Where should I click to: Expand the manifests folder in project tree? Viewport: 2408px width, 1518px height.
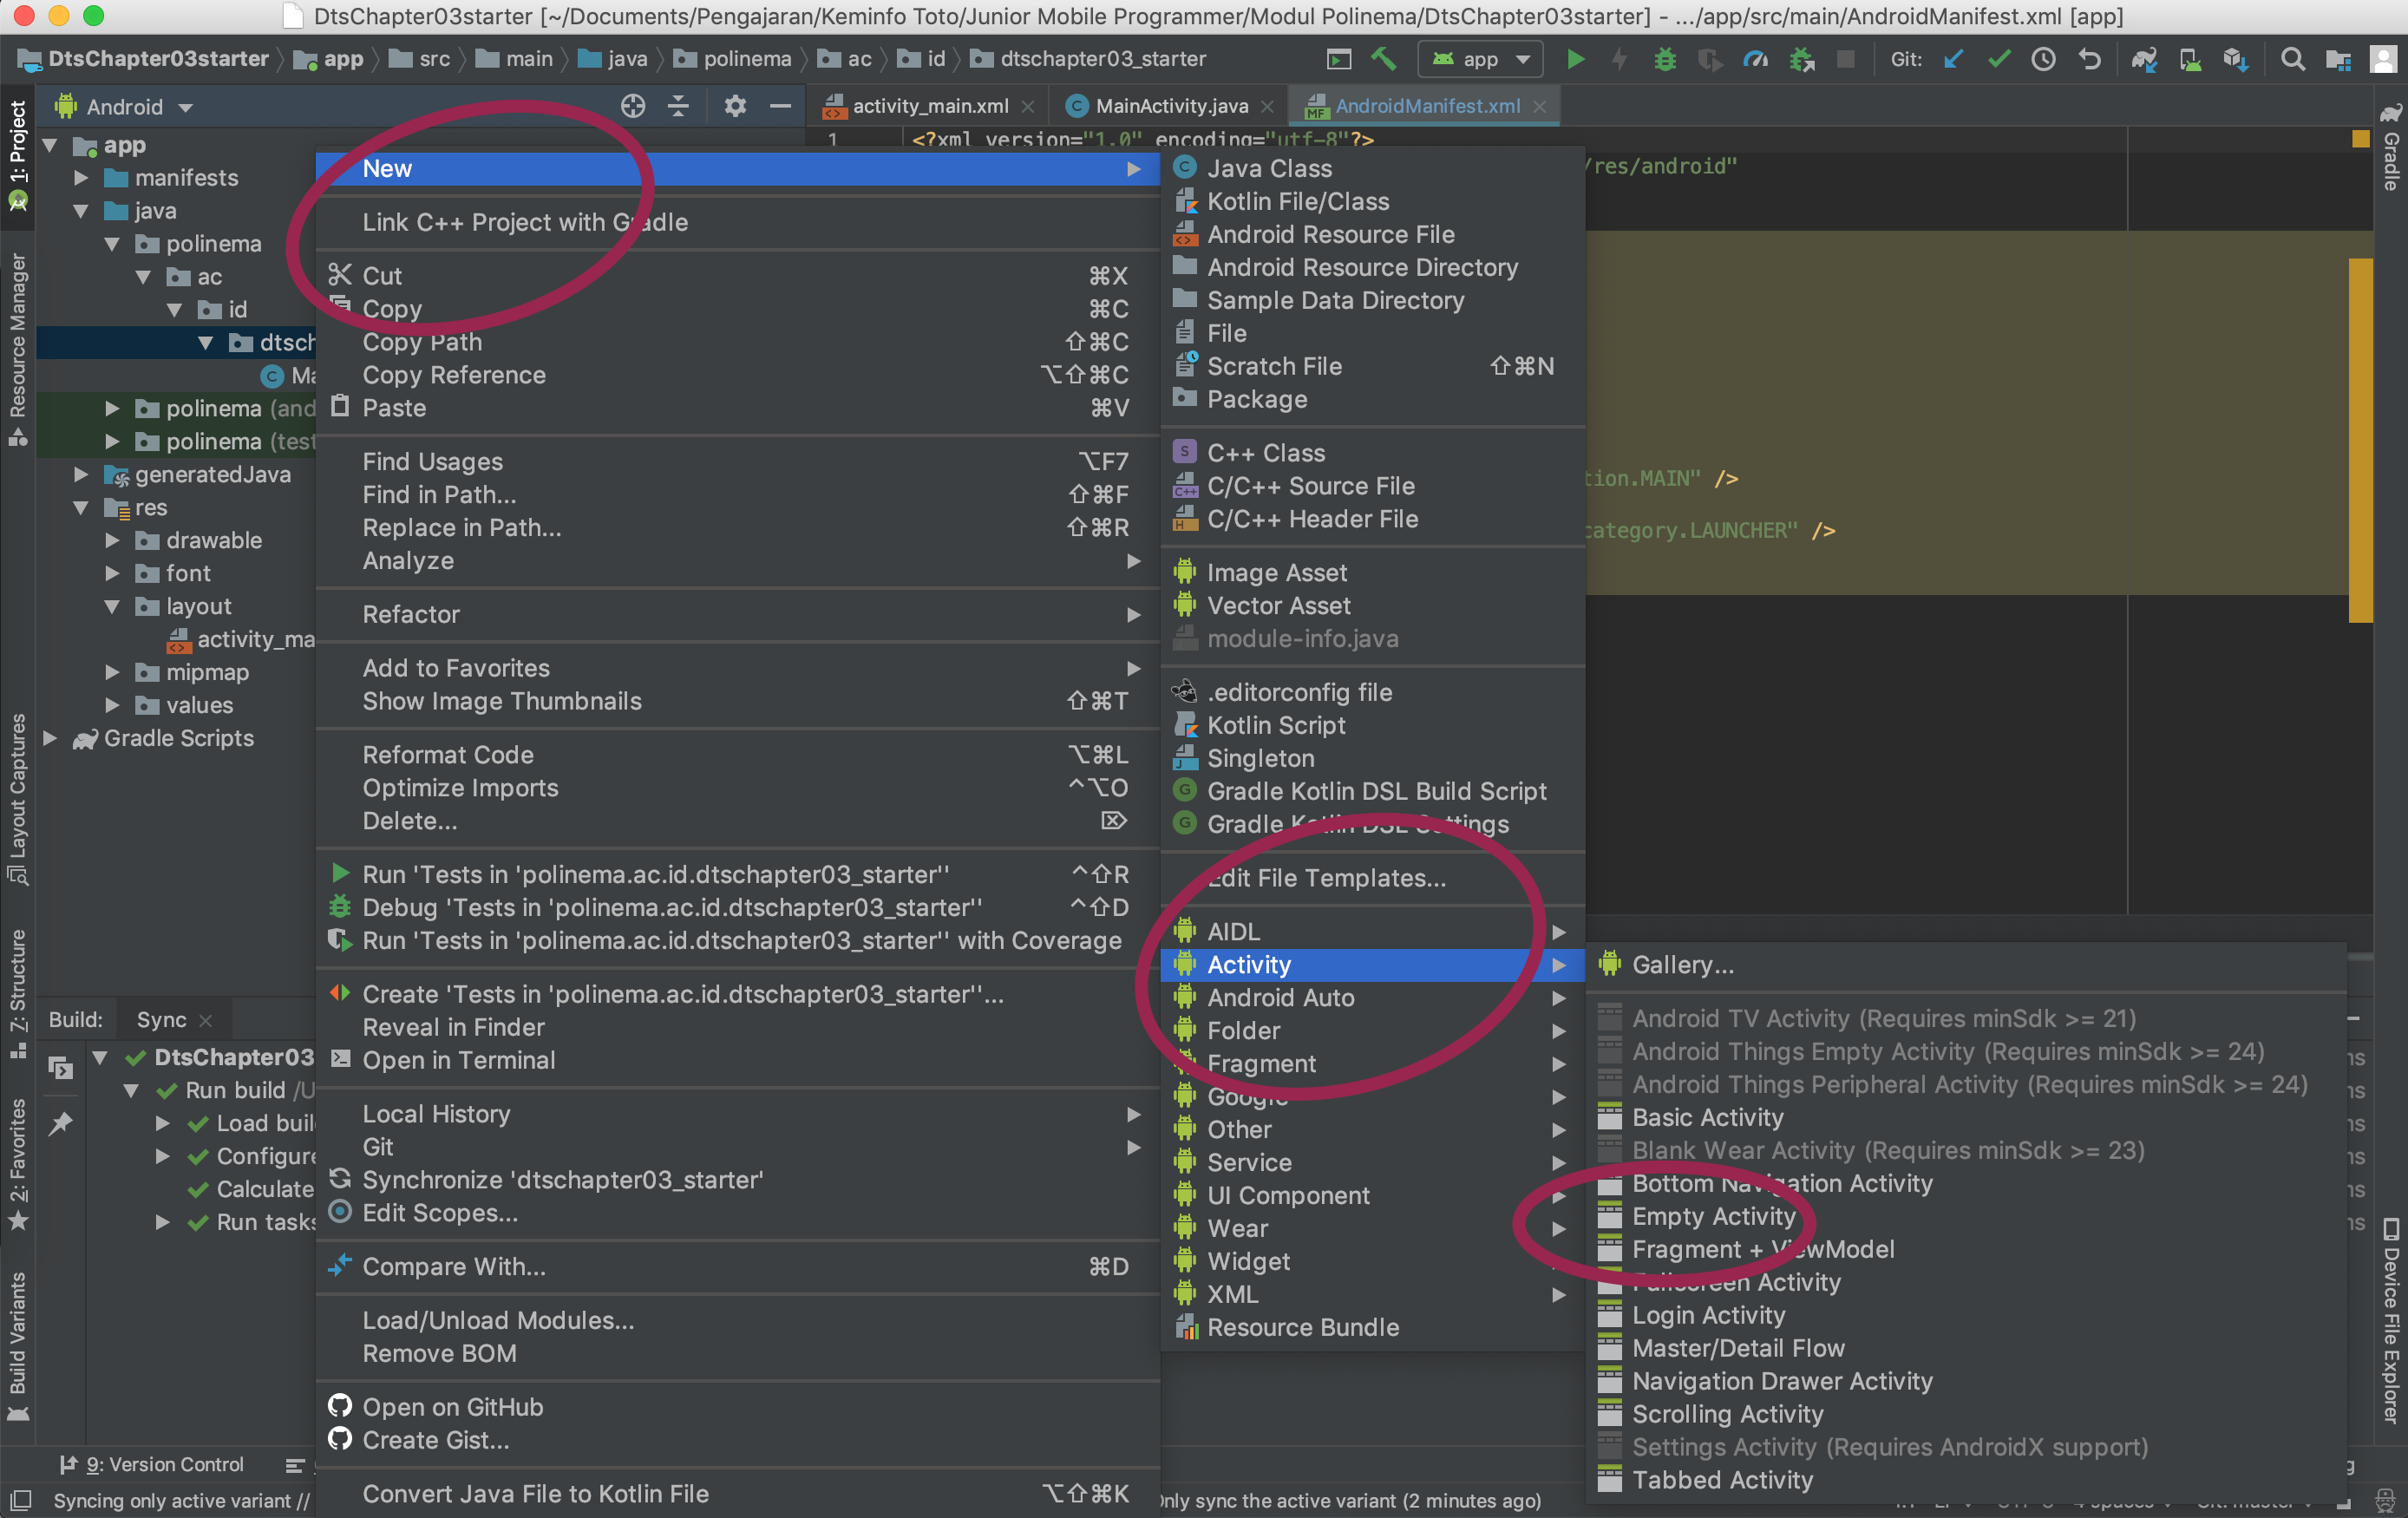click(x=82, y=178)
